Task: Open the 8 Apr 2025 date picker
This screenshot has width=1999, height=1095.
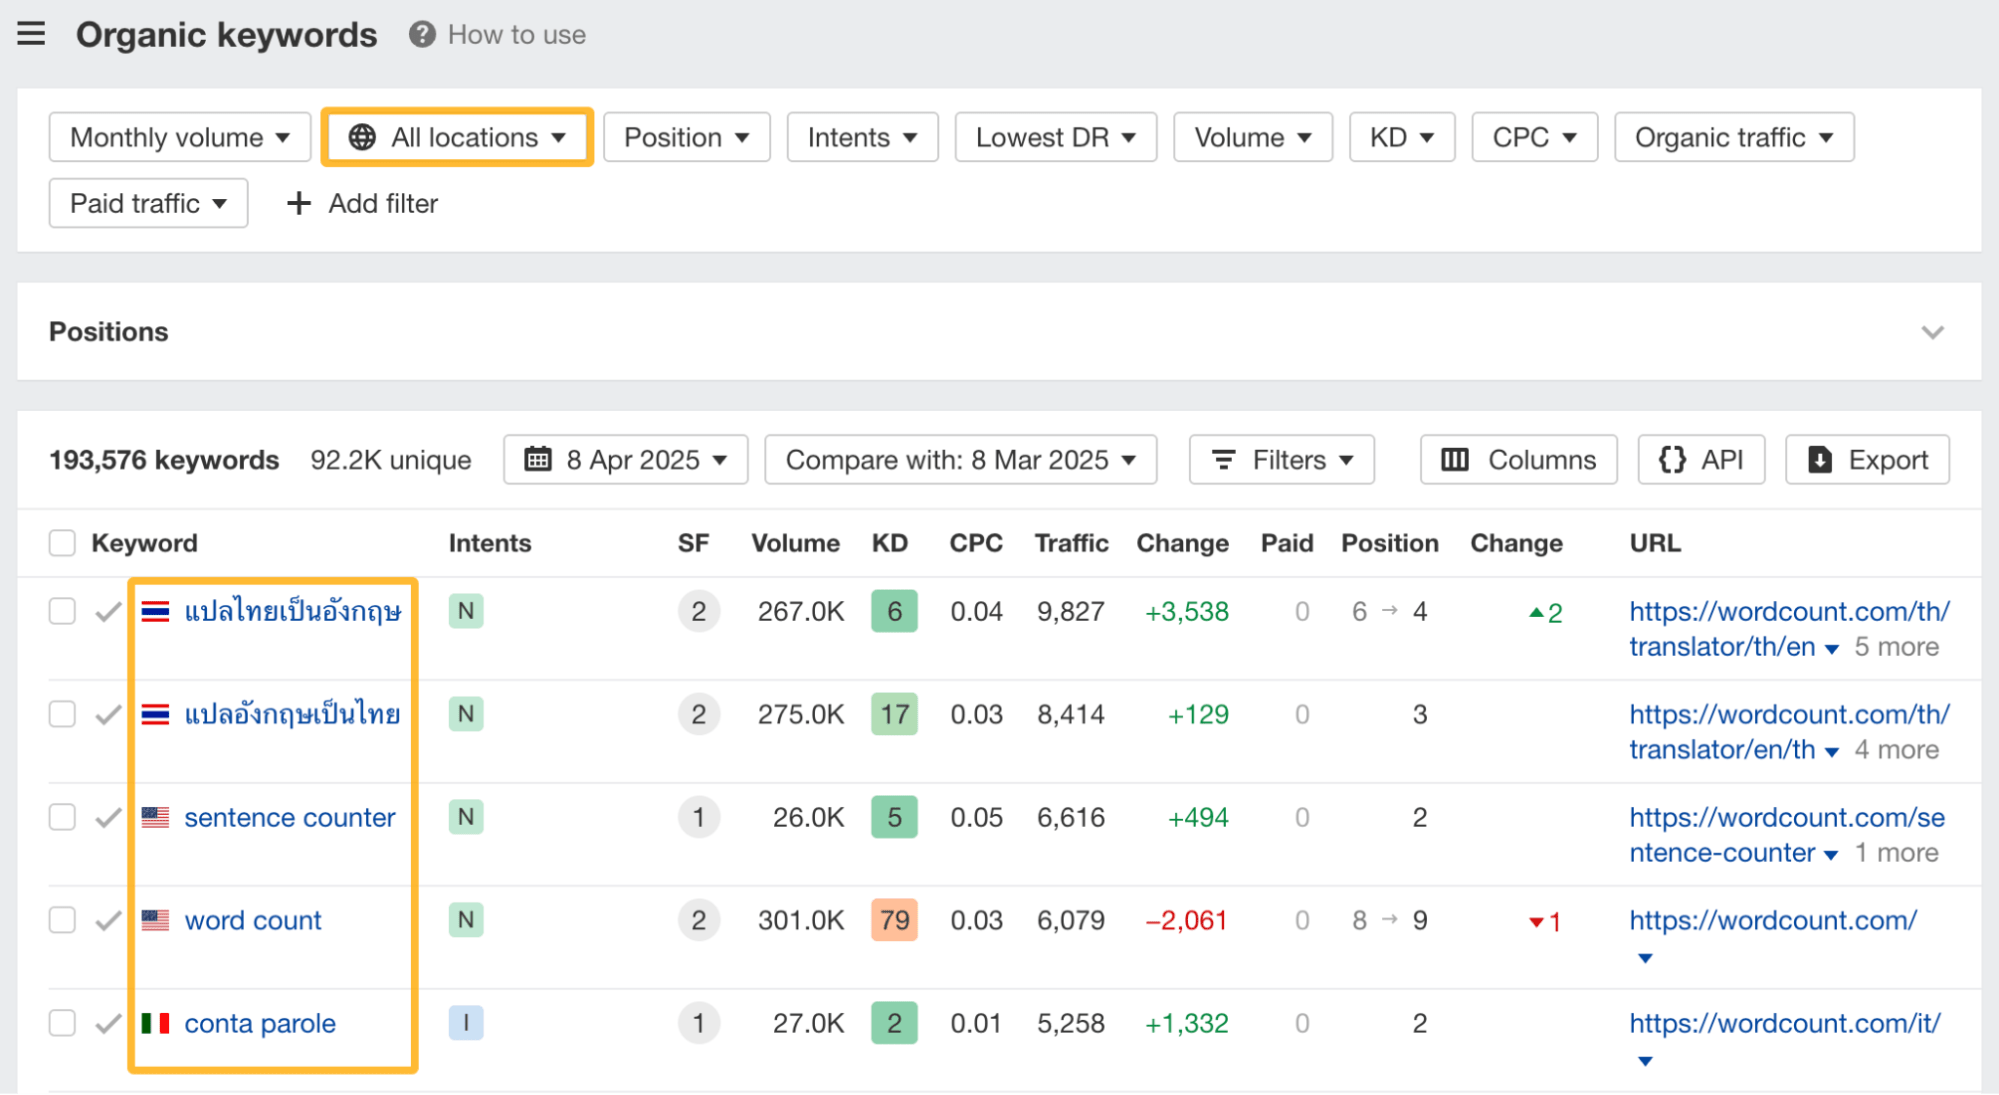Action: coord(626,460)
